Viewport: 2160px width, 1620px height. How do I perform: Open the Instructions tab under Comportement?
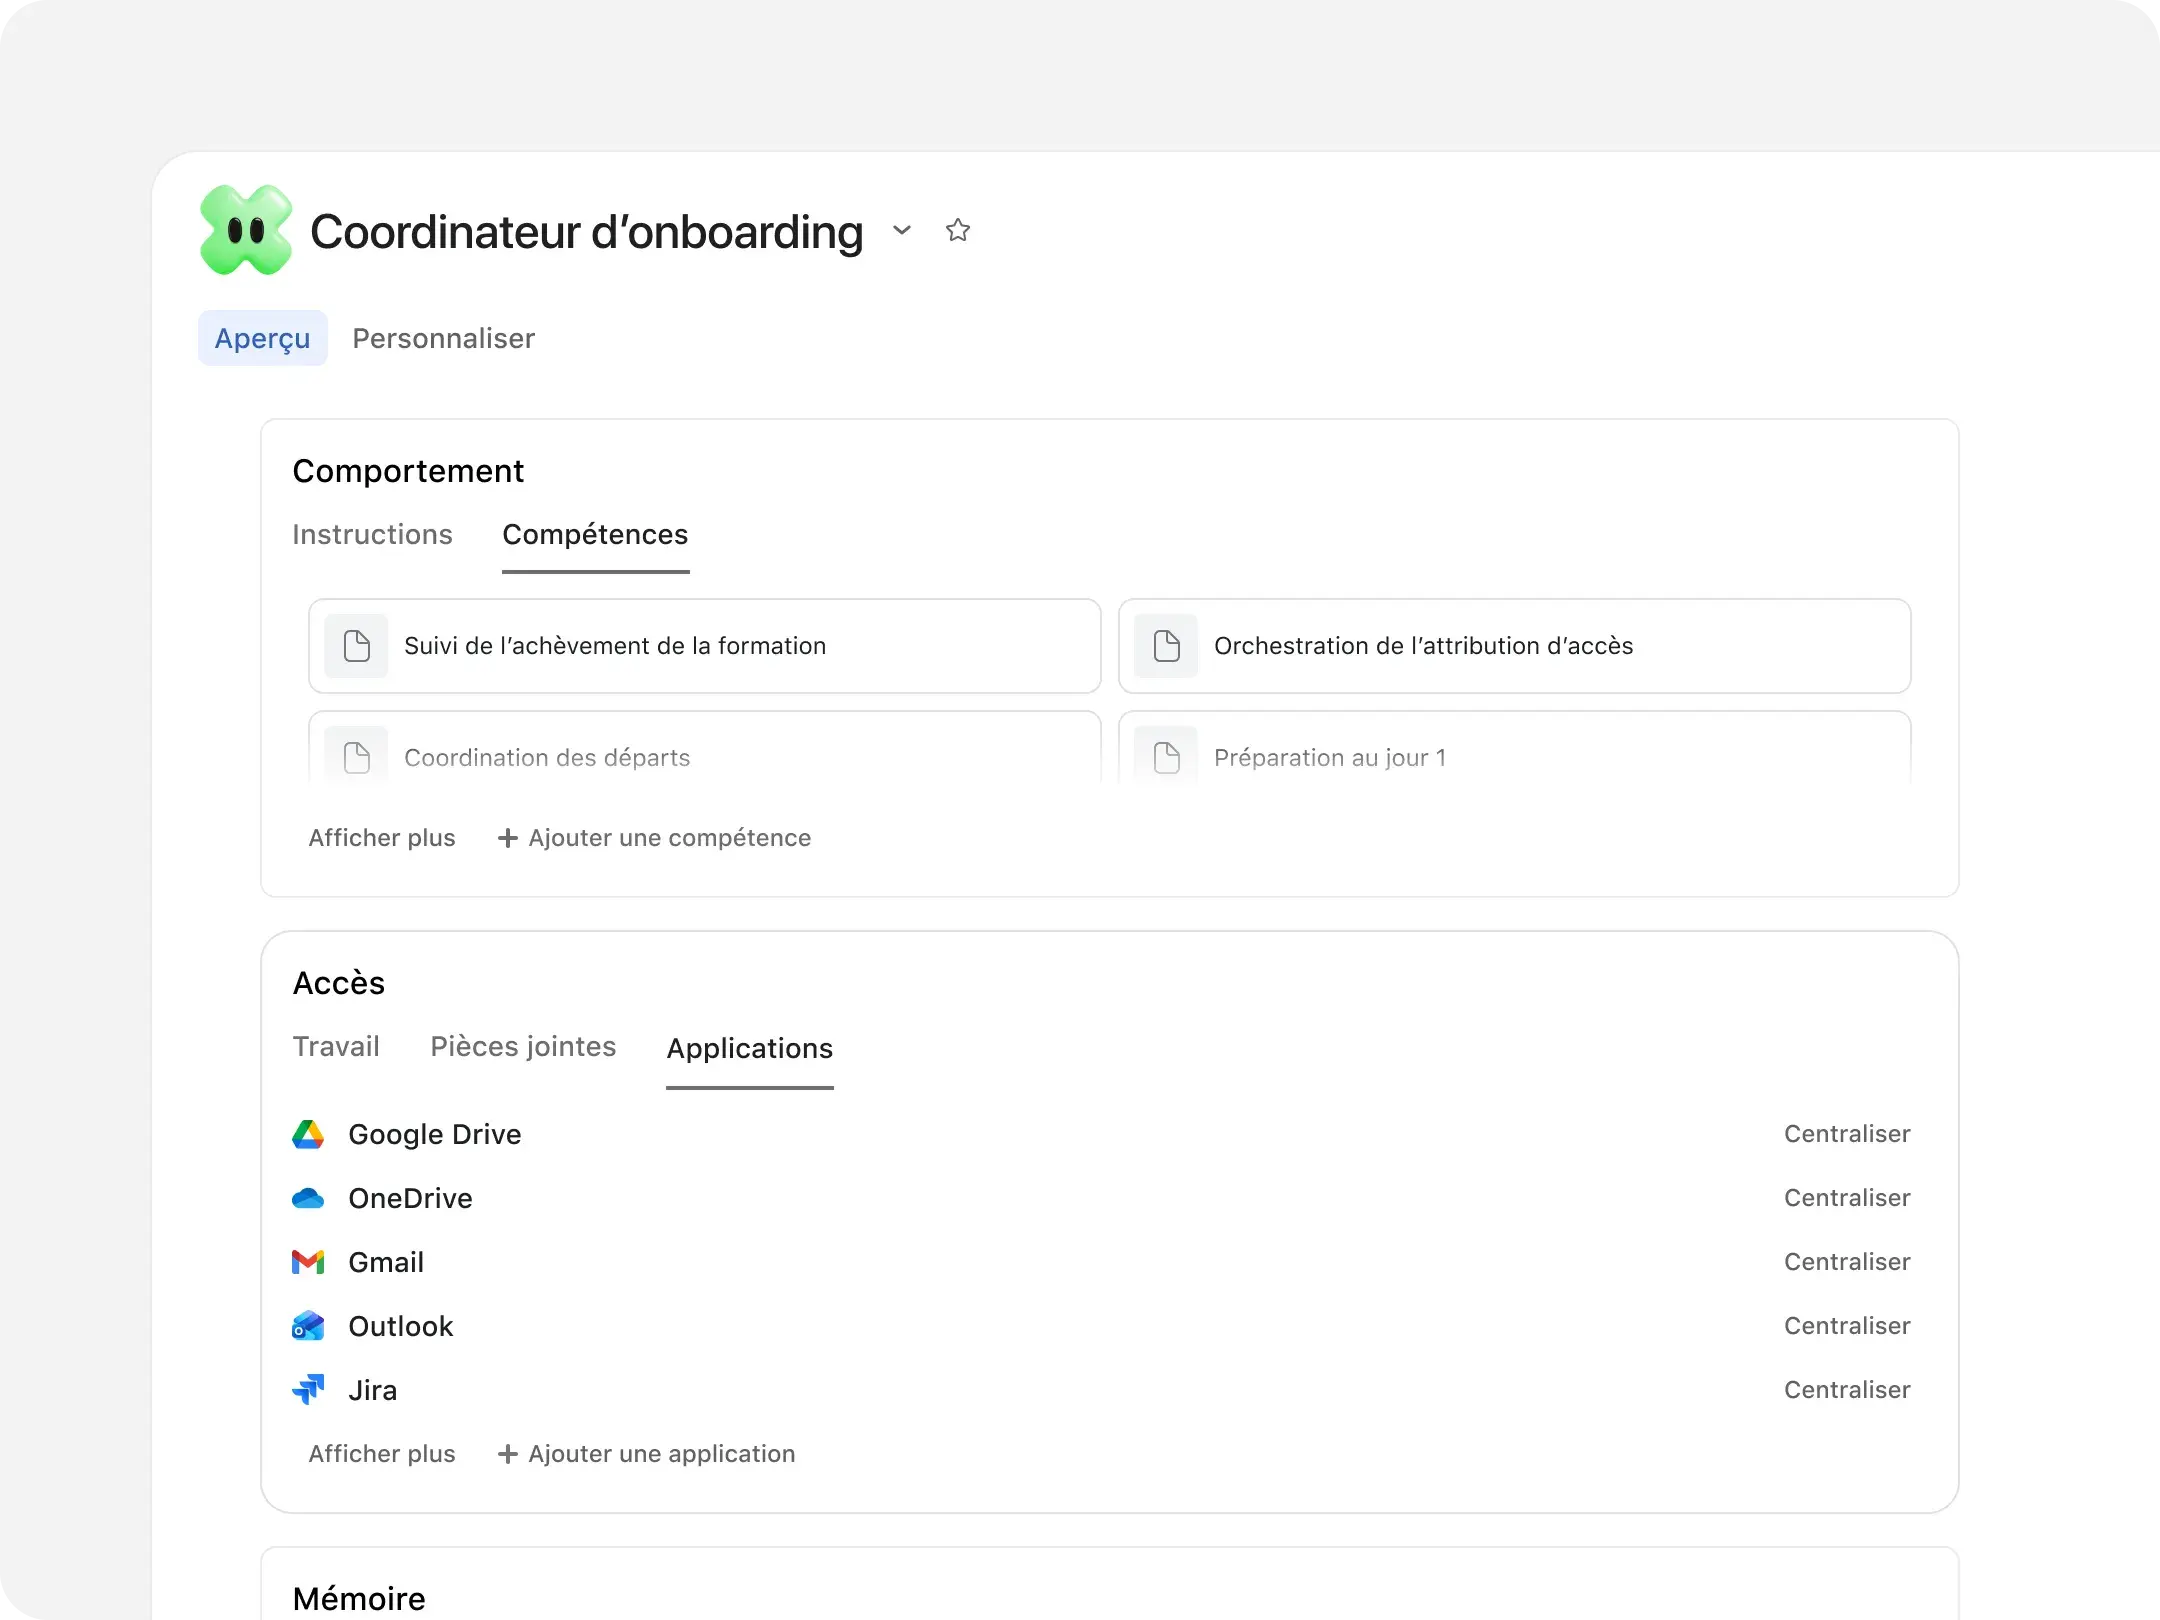click(372, 534)
